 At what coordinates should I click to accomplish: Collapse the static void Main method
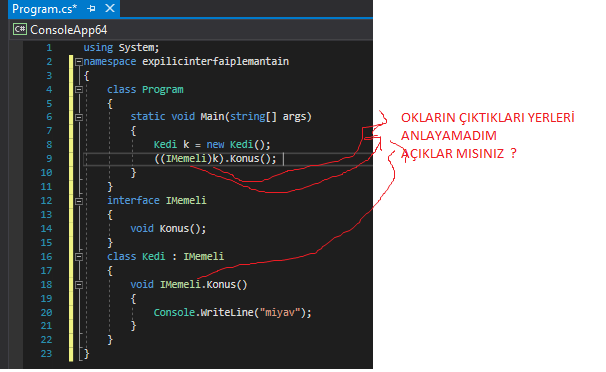[x=79, y=117]
